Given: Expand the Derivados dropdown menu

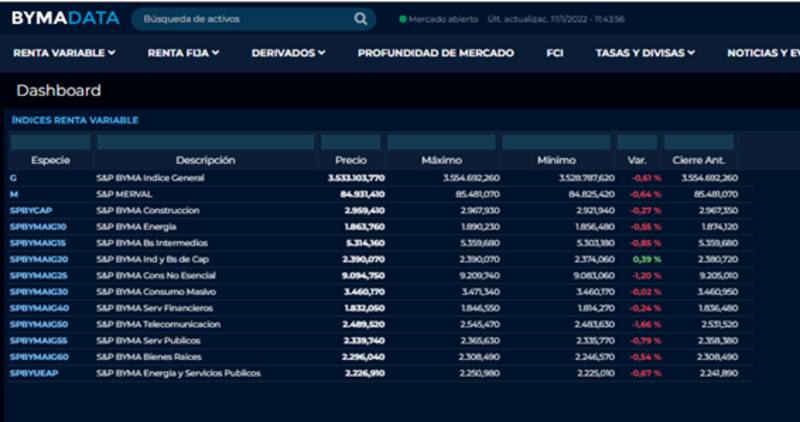Looking at the screenshot, I should pyautogui.click(x=288, y=53).
